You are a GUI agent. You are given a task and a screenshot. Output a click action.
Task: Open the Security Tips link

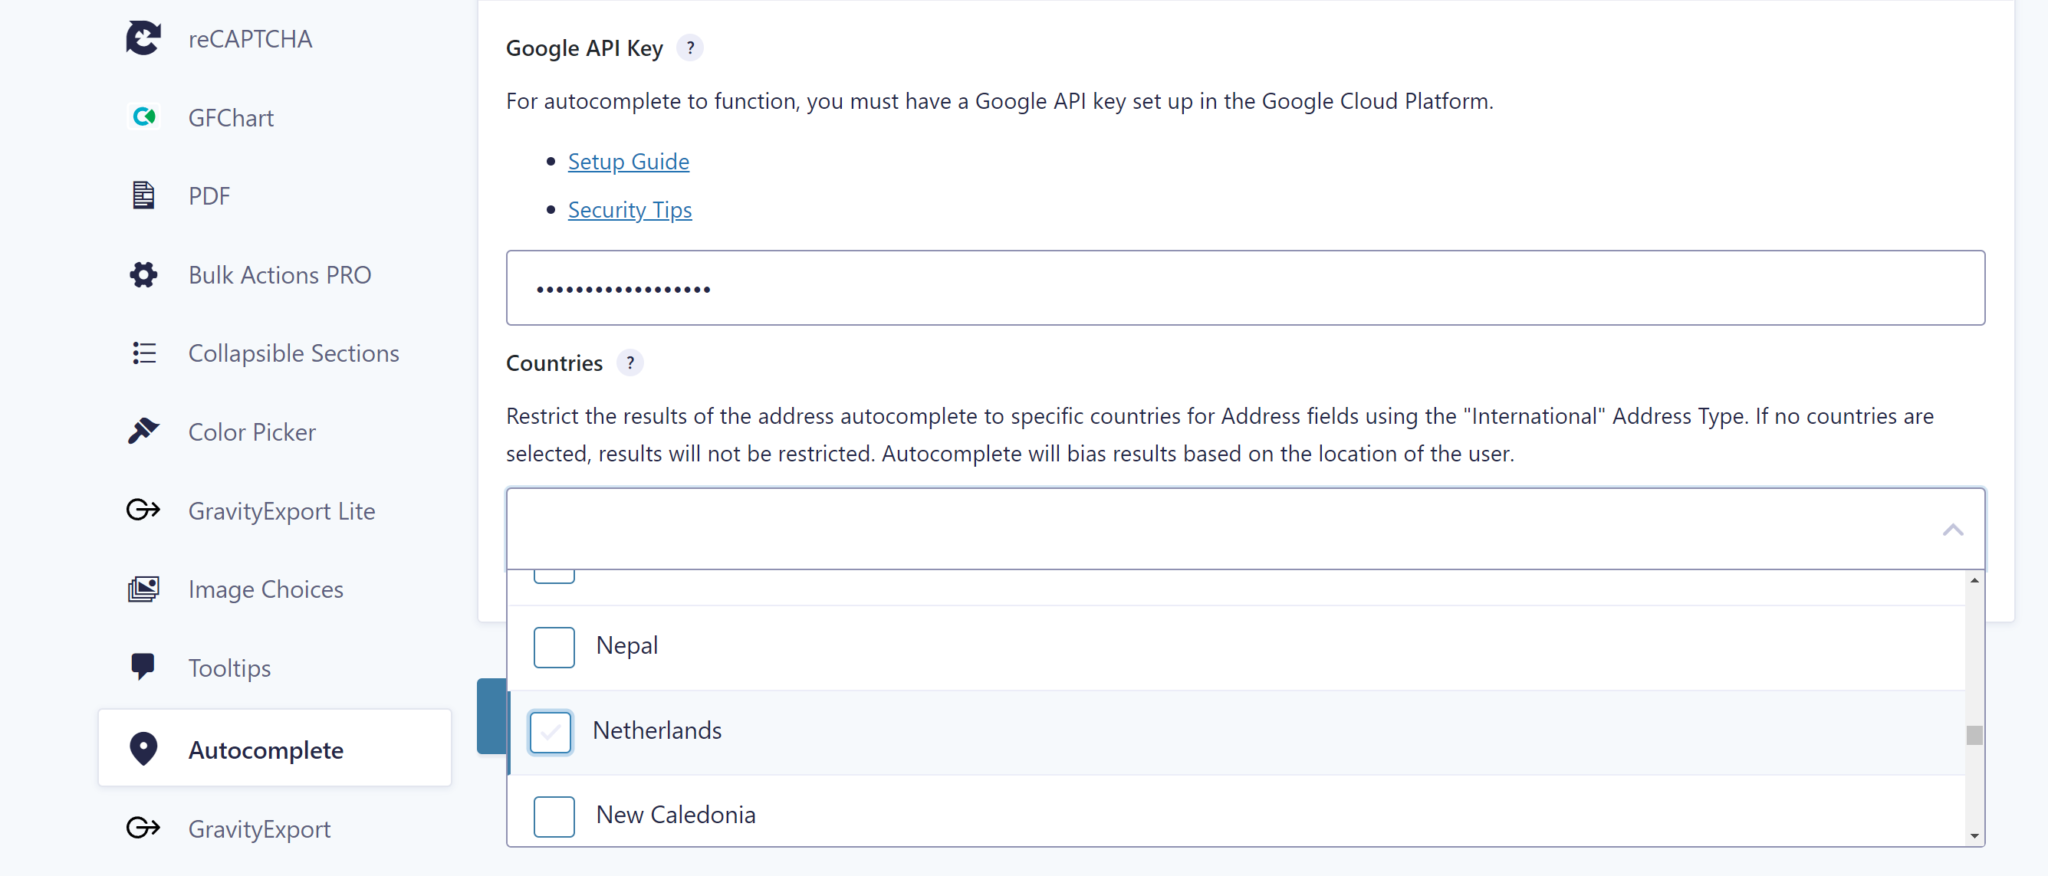tap(630, 210)
